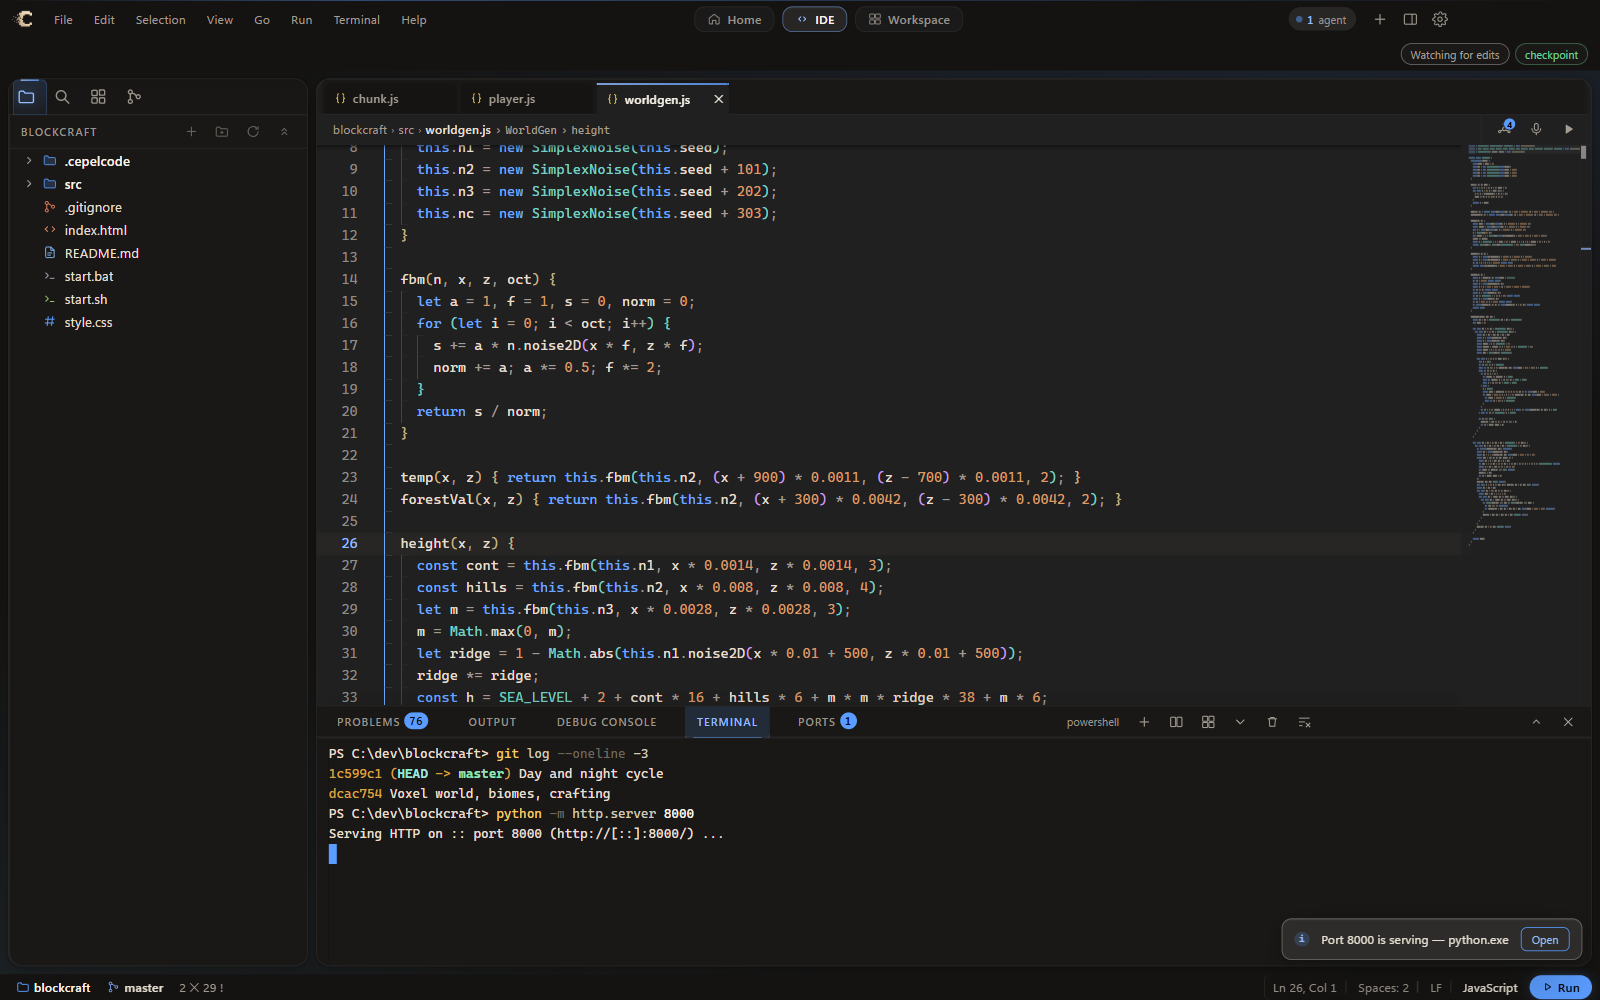Run the file with editor play icon

(1568, 129)
